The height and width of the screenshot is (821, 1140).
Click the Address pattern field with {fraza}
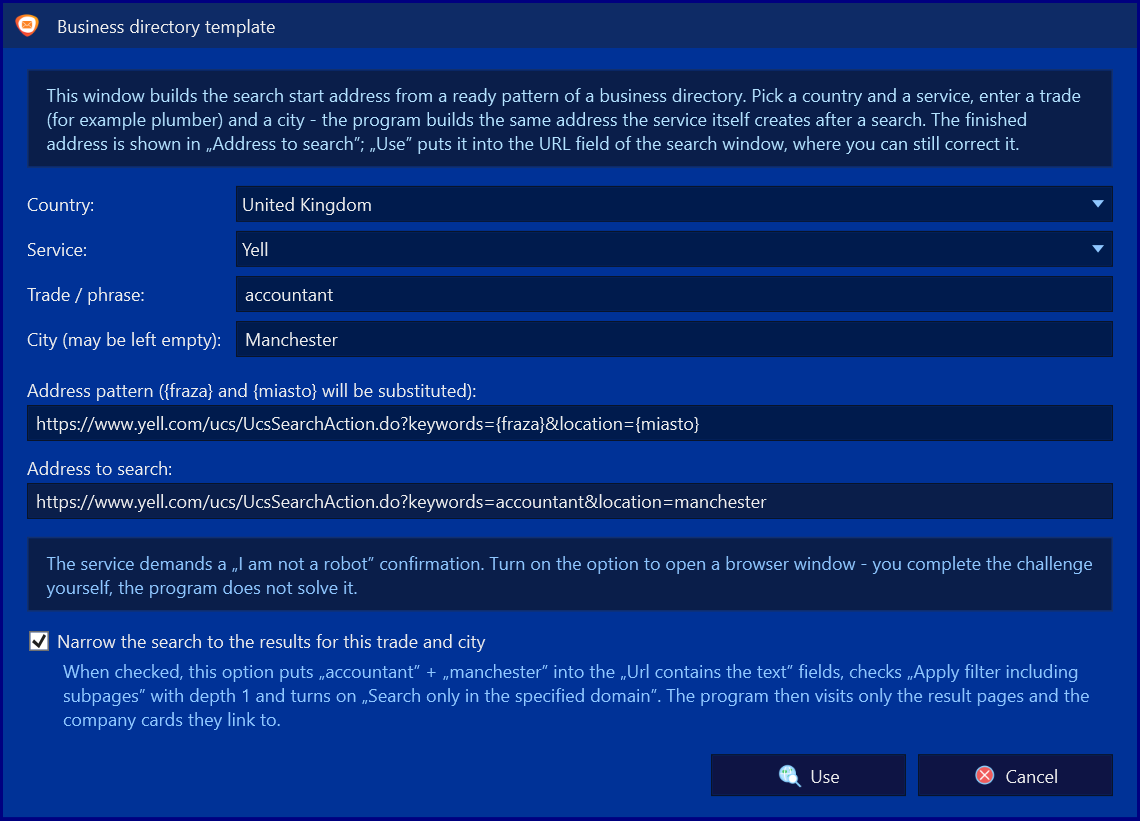[x=570, y=423]
